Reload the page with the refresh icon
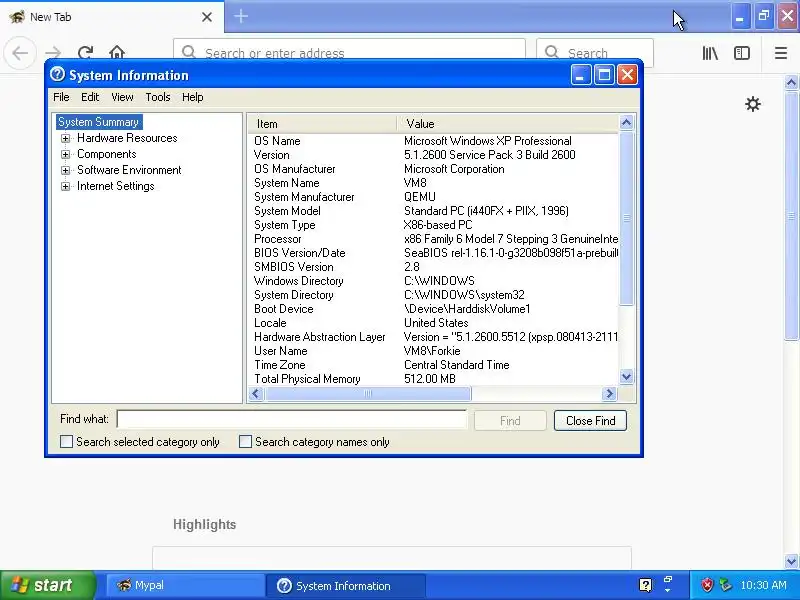 (x=85, y=53)
